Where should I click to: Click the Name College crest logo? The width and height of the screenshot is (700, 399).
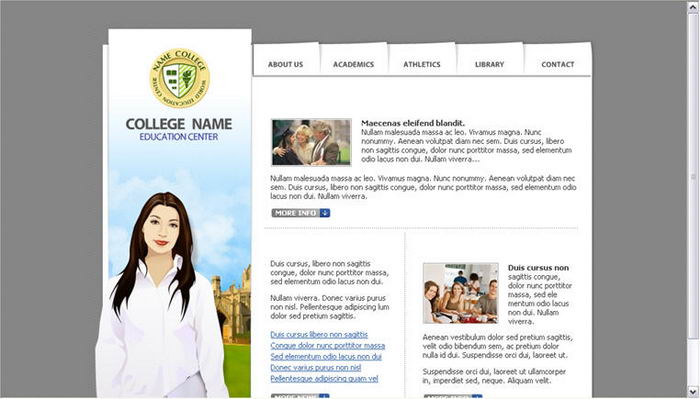[179, 78]
